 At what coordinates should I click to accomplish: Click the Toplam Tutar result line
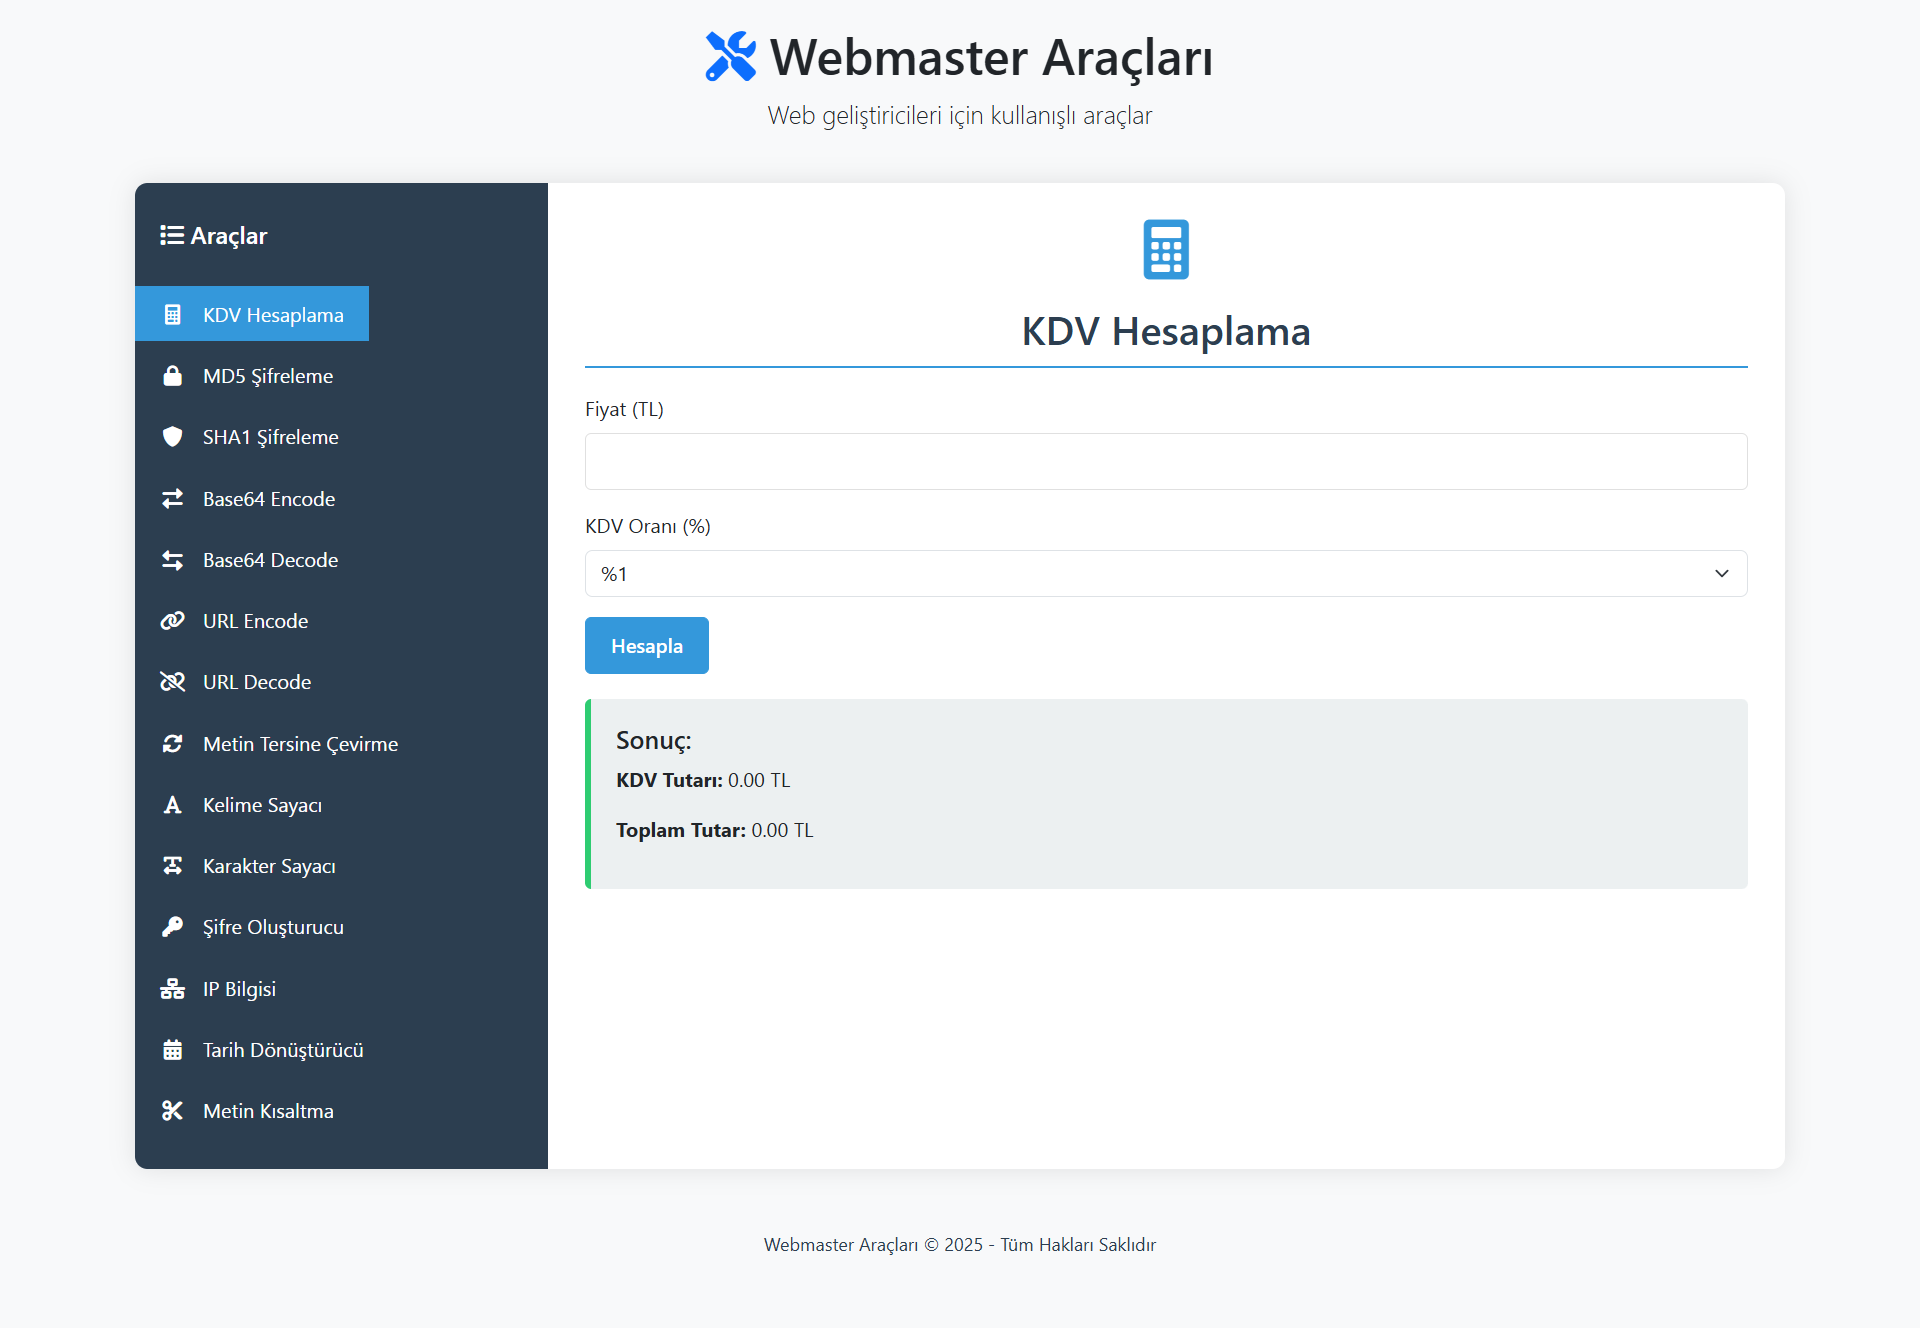coord(715,830)
